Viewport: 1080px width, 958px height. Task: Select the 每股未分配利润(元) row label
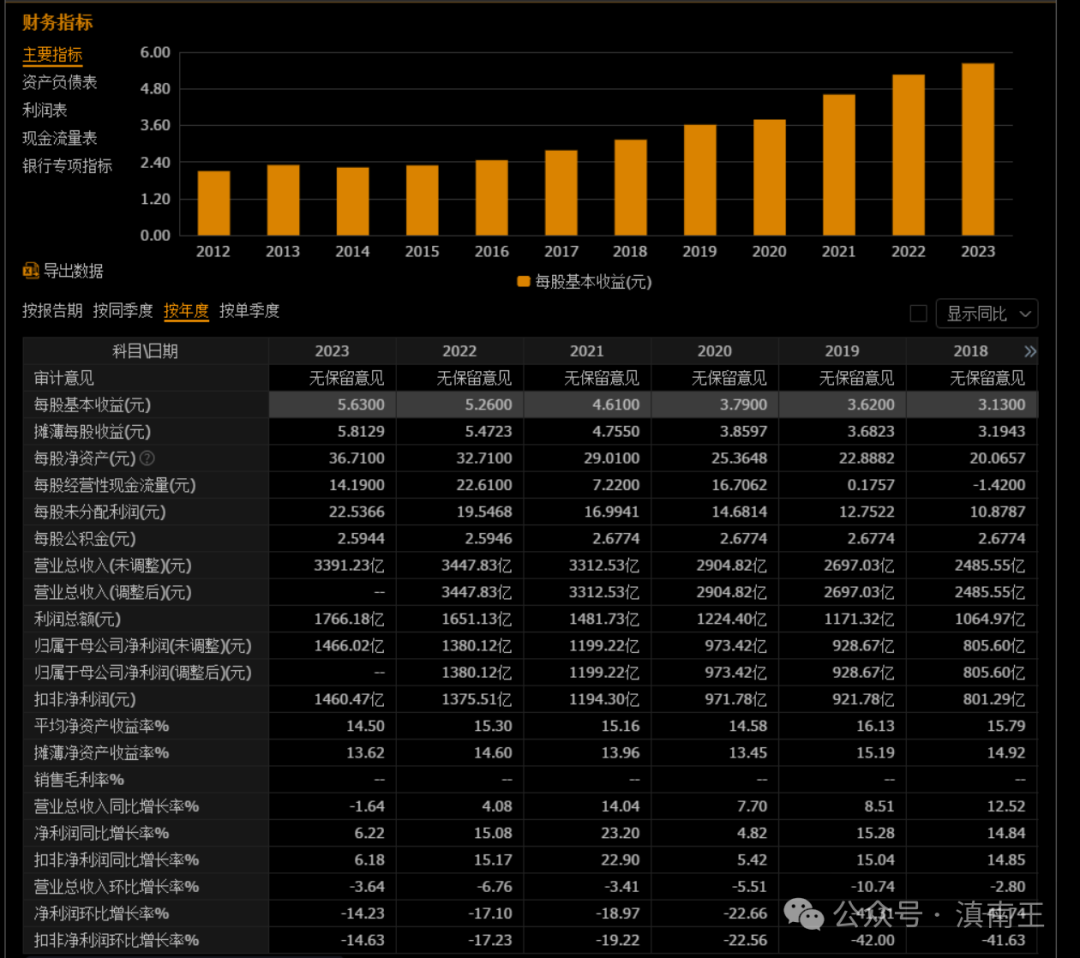(100, 512)
